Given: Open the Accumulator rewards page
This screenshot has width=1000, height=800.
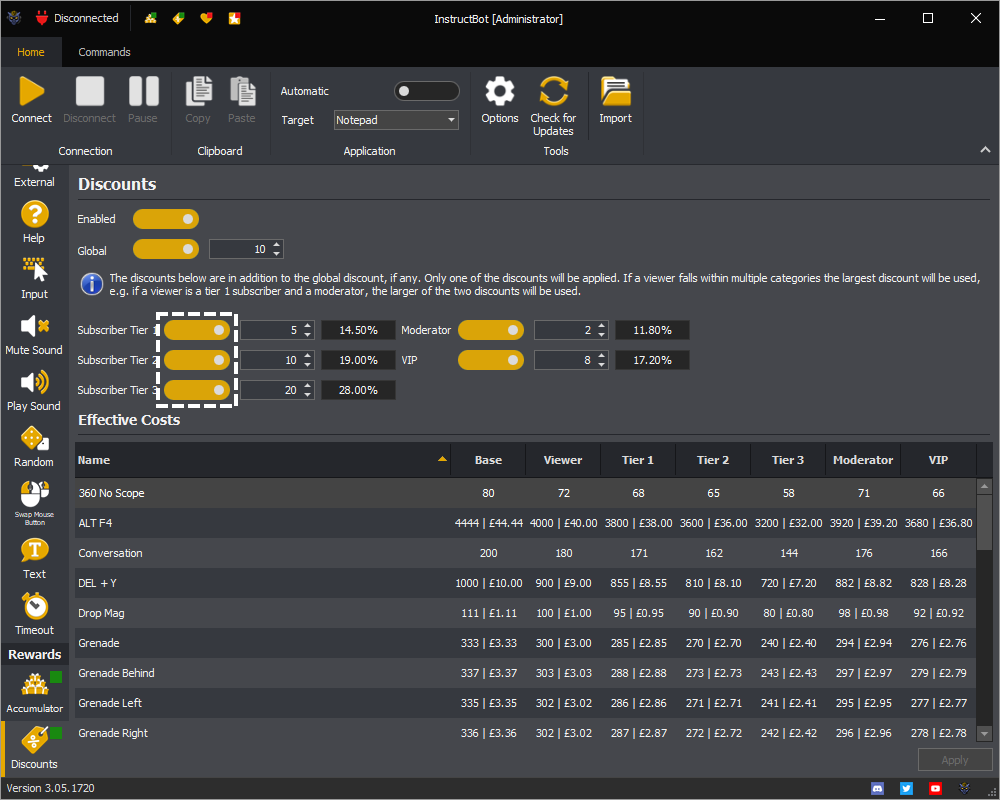Looking at the screenshot, I should coord(34,692).
